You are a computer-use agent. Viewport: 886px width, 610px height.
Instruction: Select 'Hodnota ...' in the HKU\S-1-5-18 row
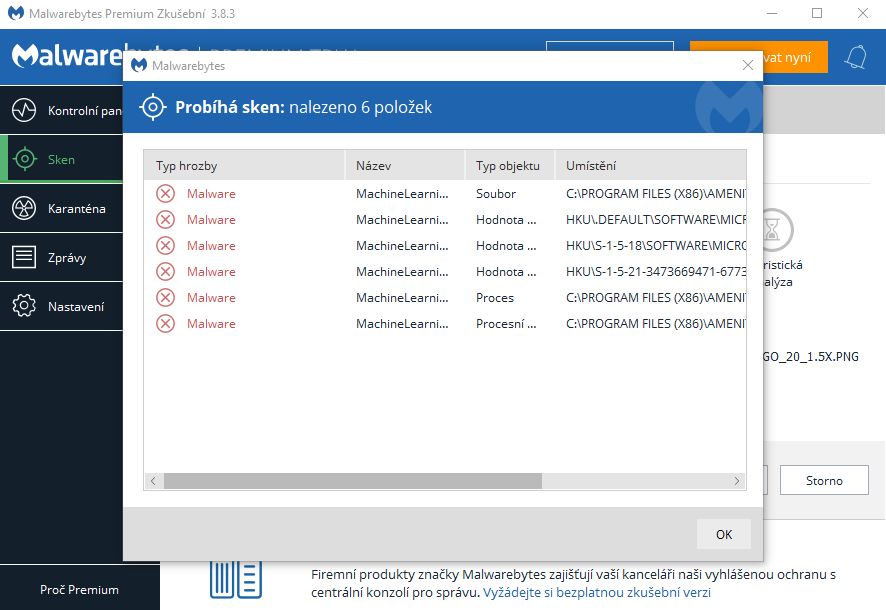pos(506,246)
